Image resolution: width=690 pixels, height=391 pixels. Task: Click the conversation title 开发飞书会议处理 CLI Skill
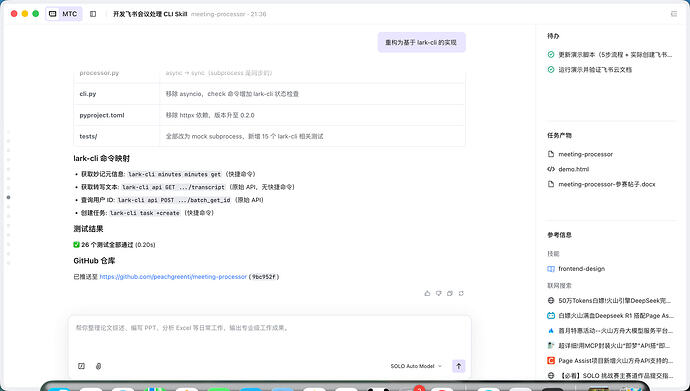[150, 14]
